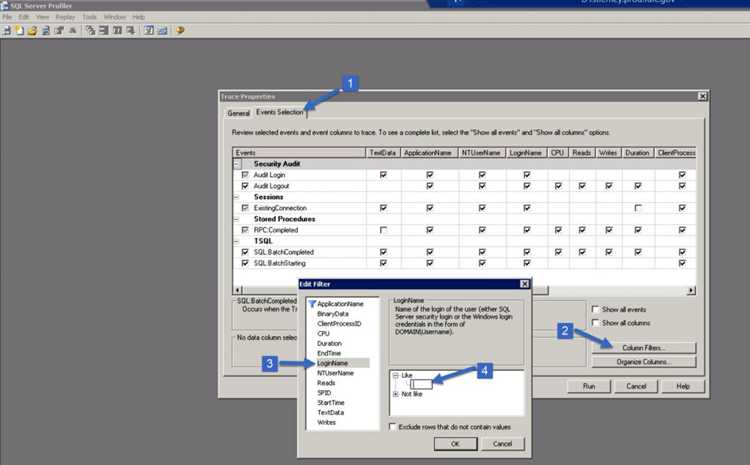
Task: Click the events grid right scroll arrow
Action: click(x=691, y=290)
